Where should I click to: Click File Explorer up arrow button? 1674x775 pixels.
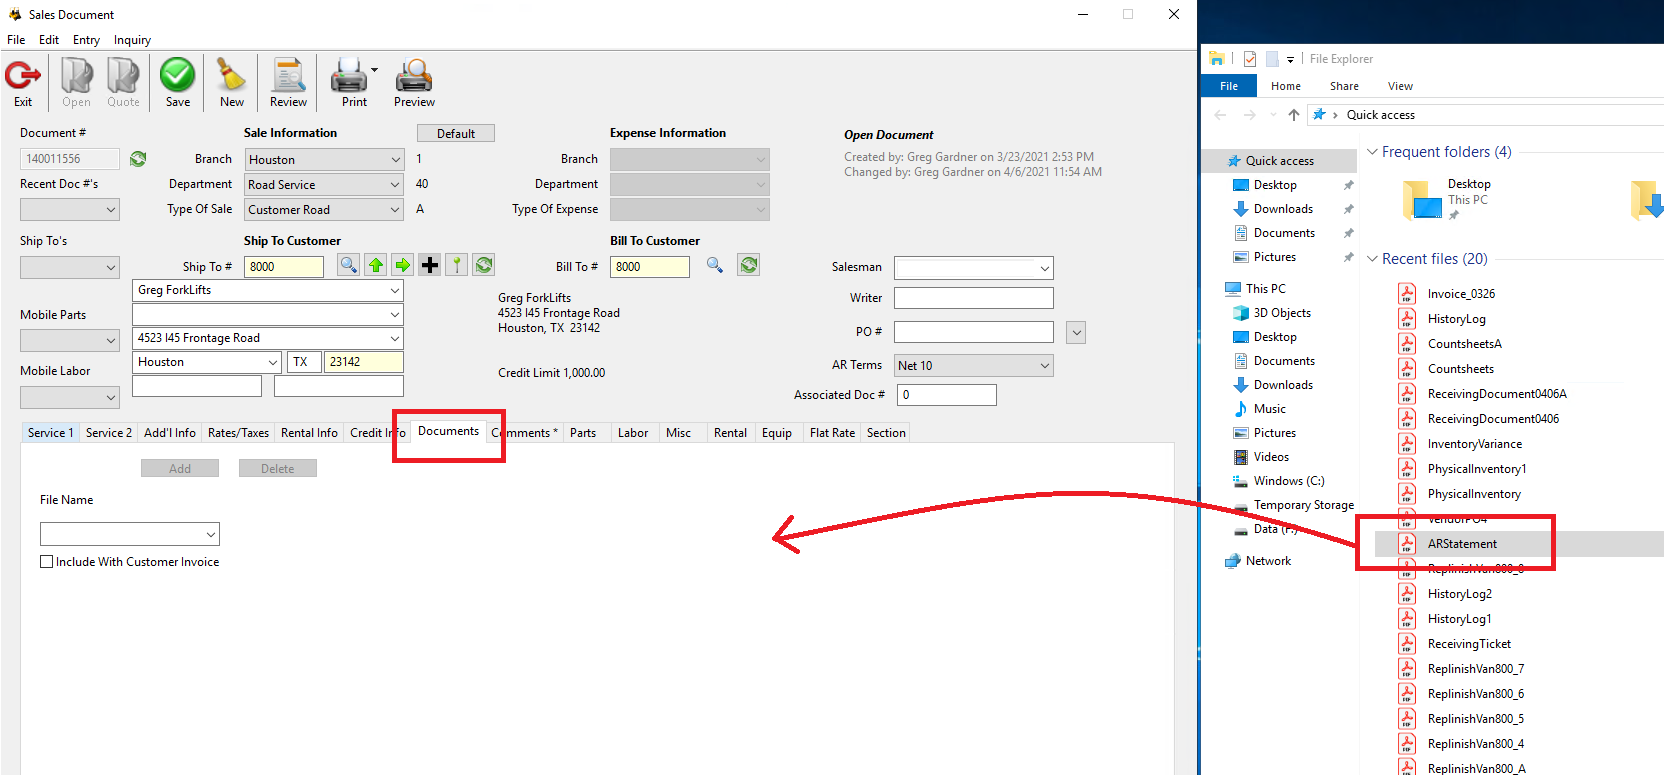pos(1294,115)
